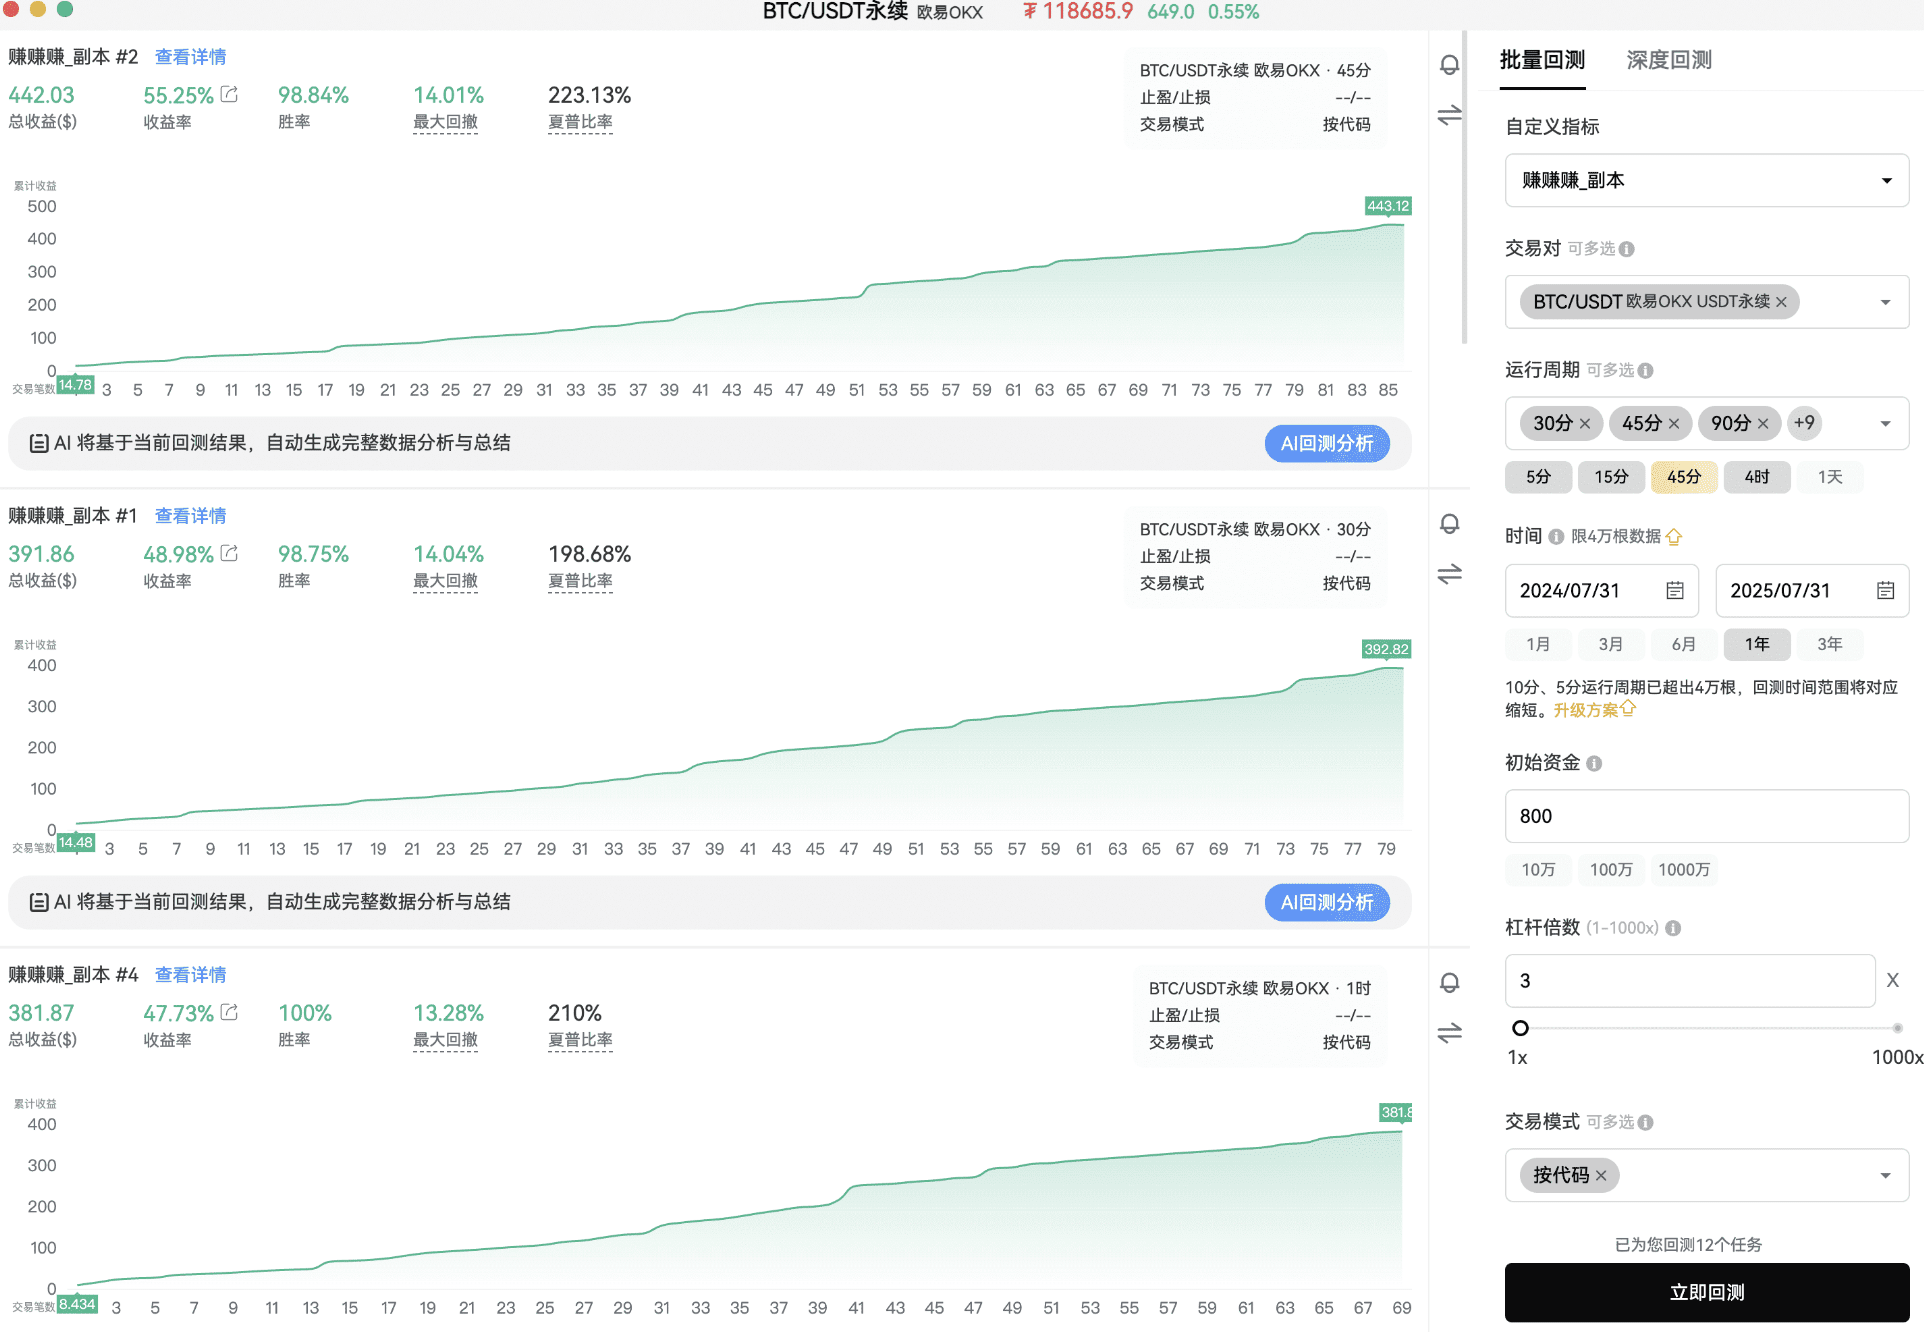Click the 初始资金 input showing 800
This screenshot has width=1924, height=1332.
click(1707, 816)
